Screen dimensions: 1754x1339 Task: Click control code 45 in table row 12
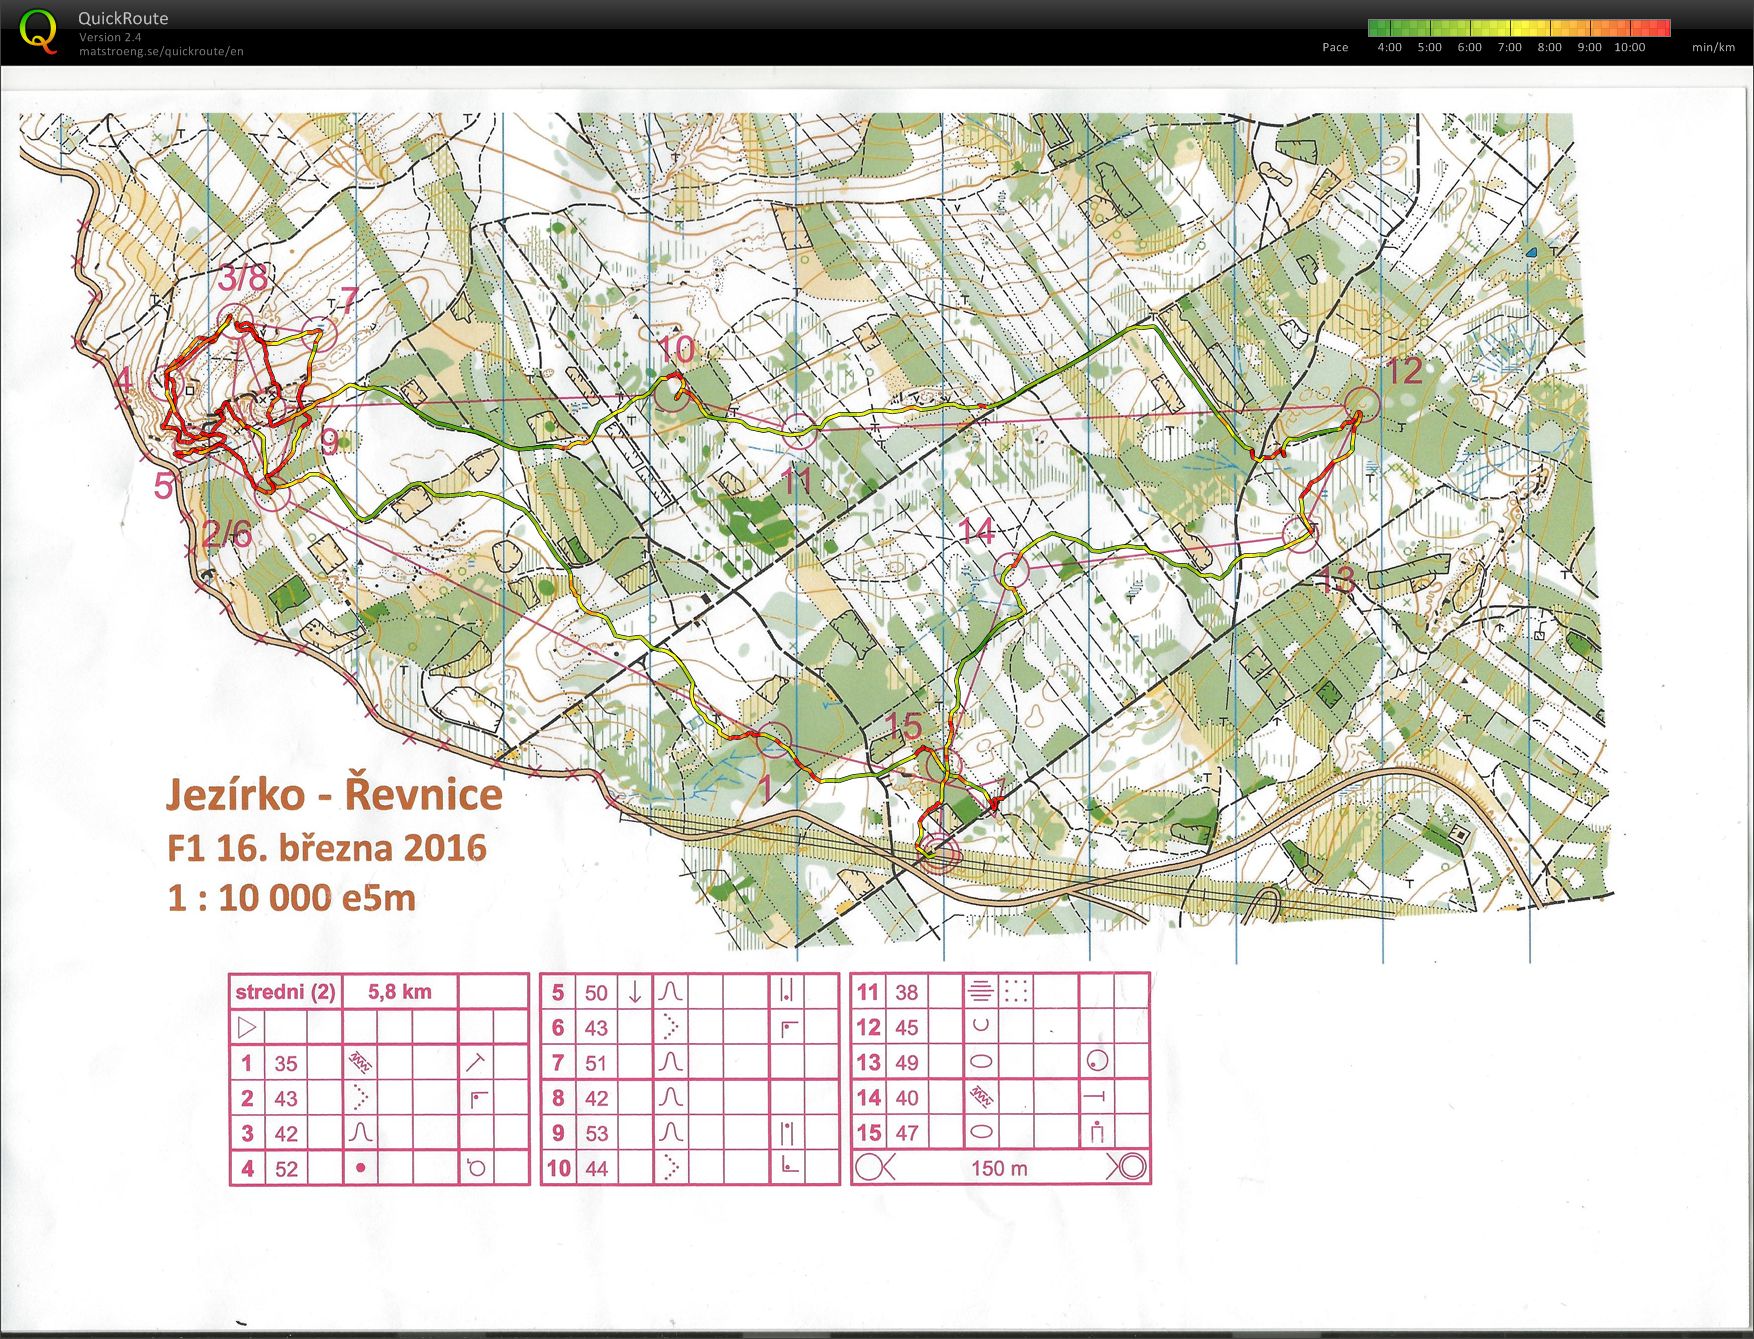pos(906,1027)
